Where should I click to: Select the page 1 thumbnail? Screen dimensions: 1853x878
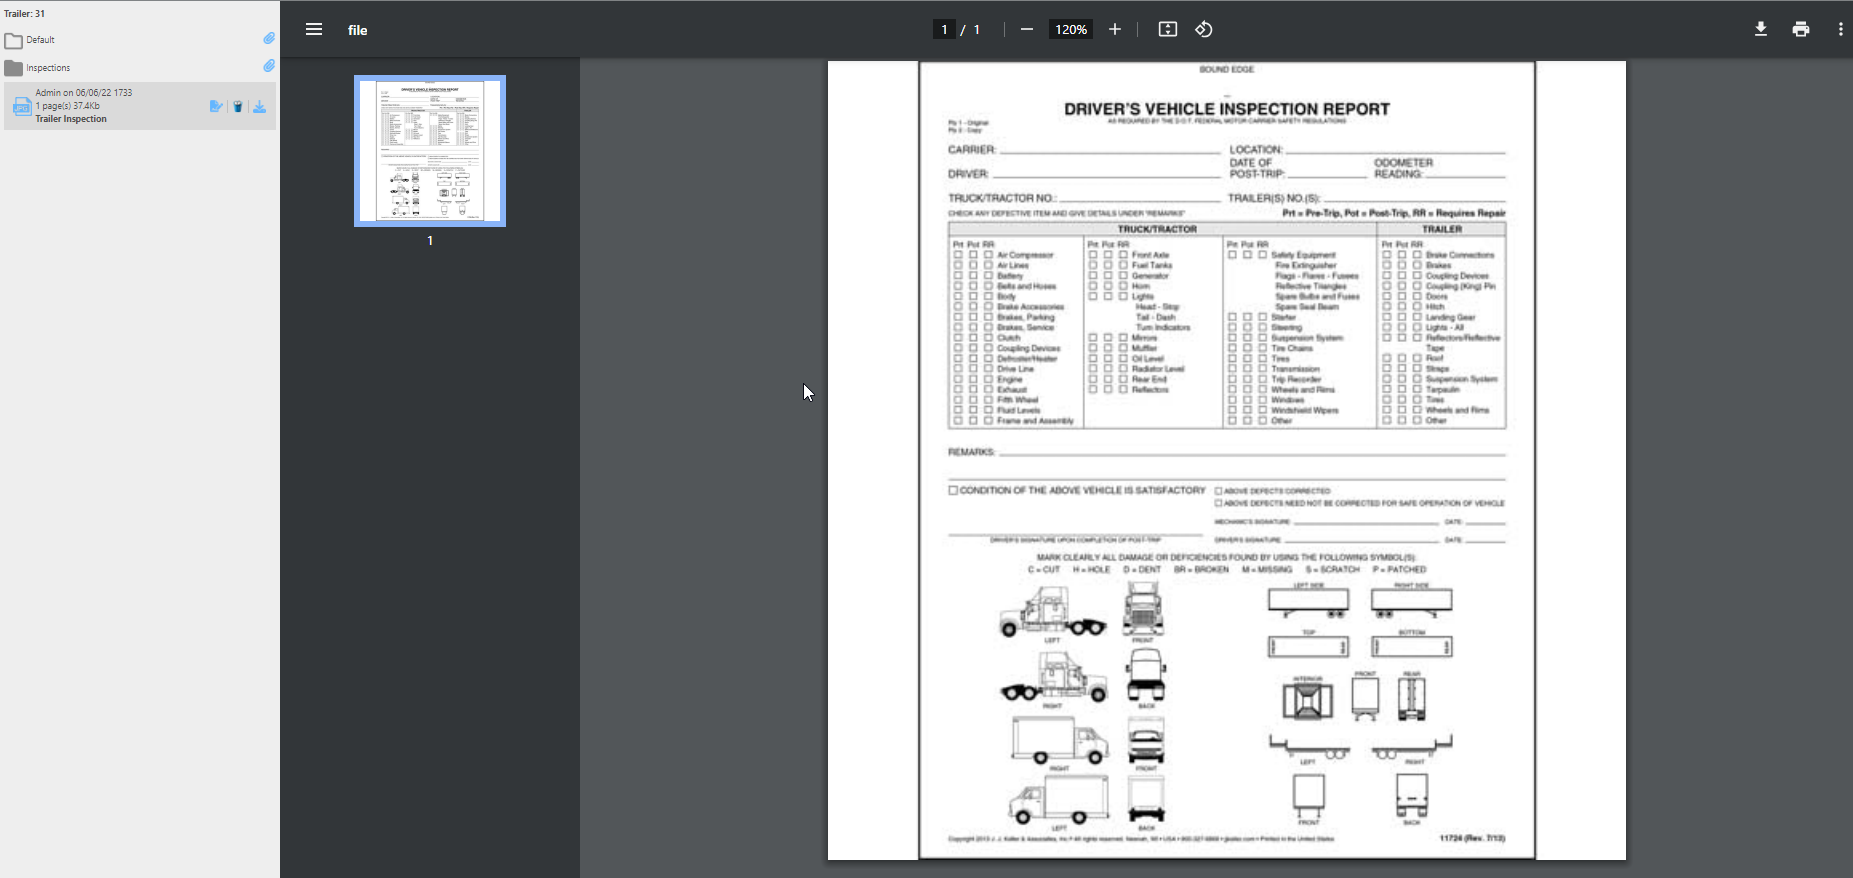430,151
